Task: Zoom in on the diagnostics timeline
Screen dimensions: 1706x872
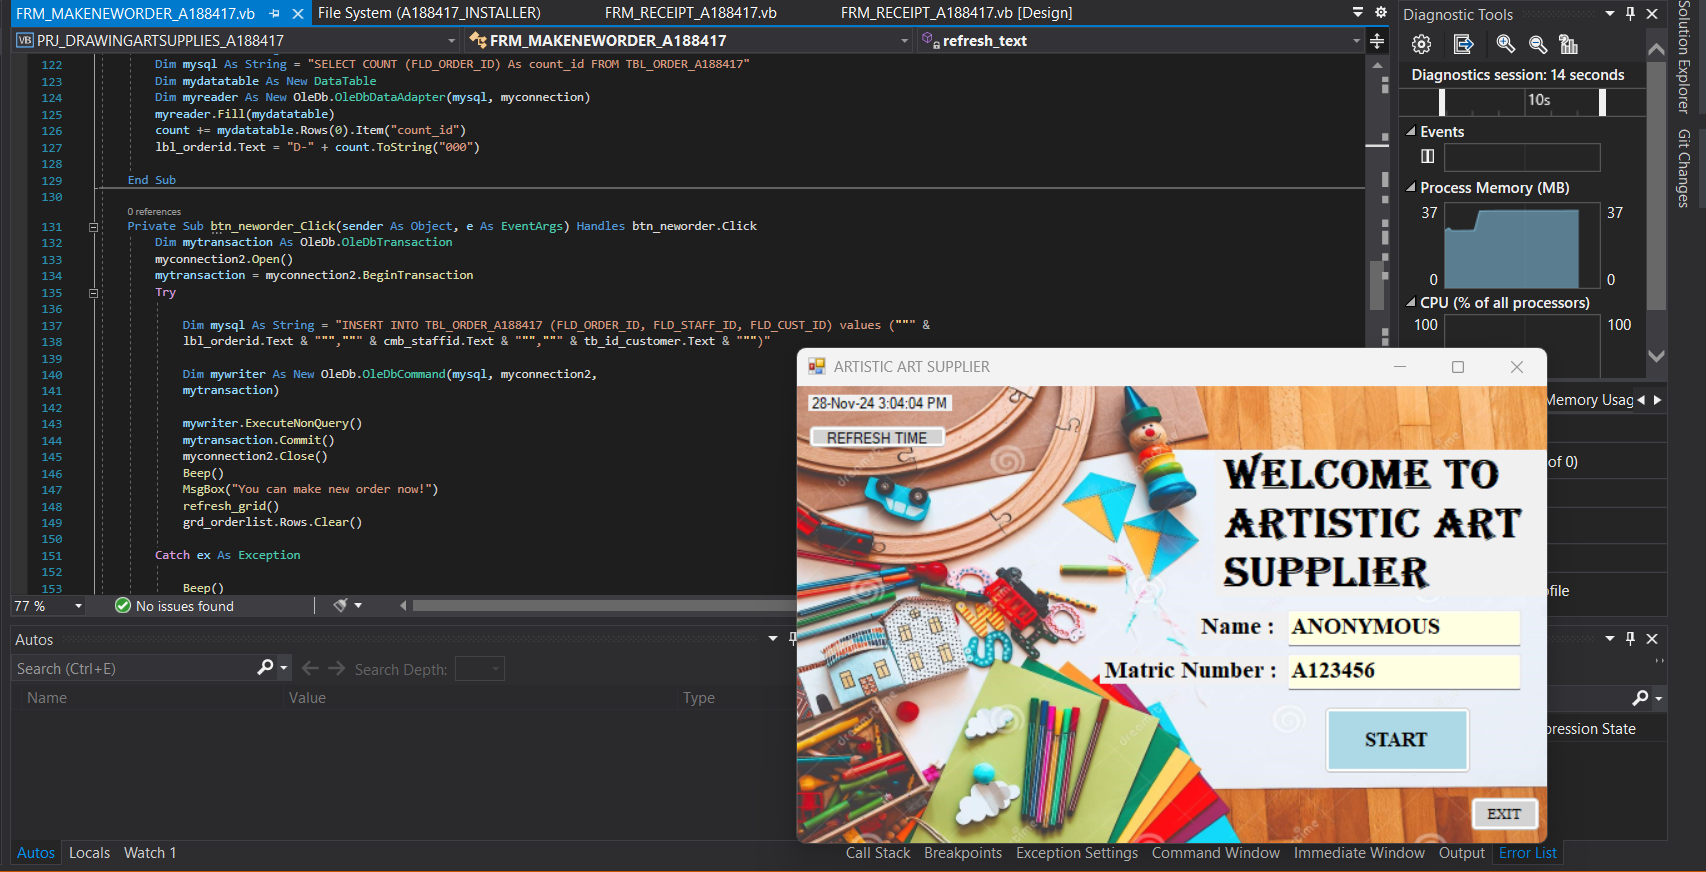Action: click(x=1505, y=45)
